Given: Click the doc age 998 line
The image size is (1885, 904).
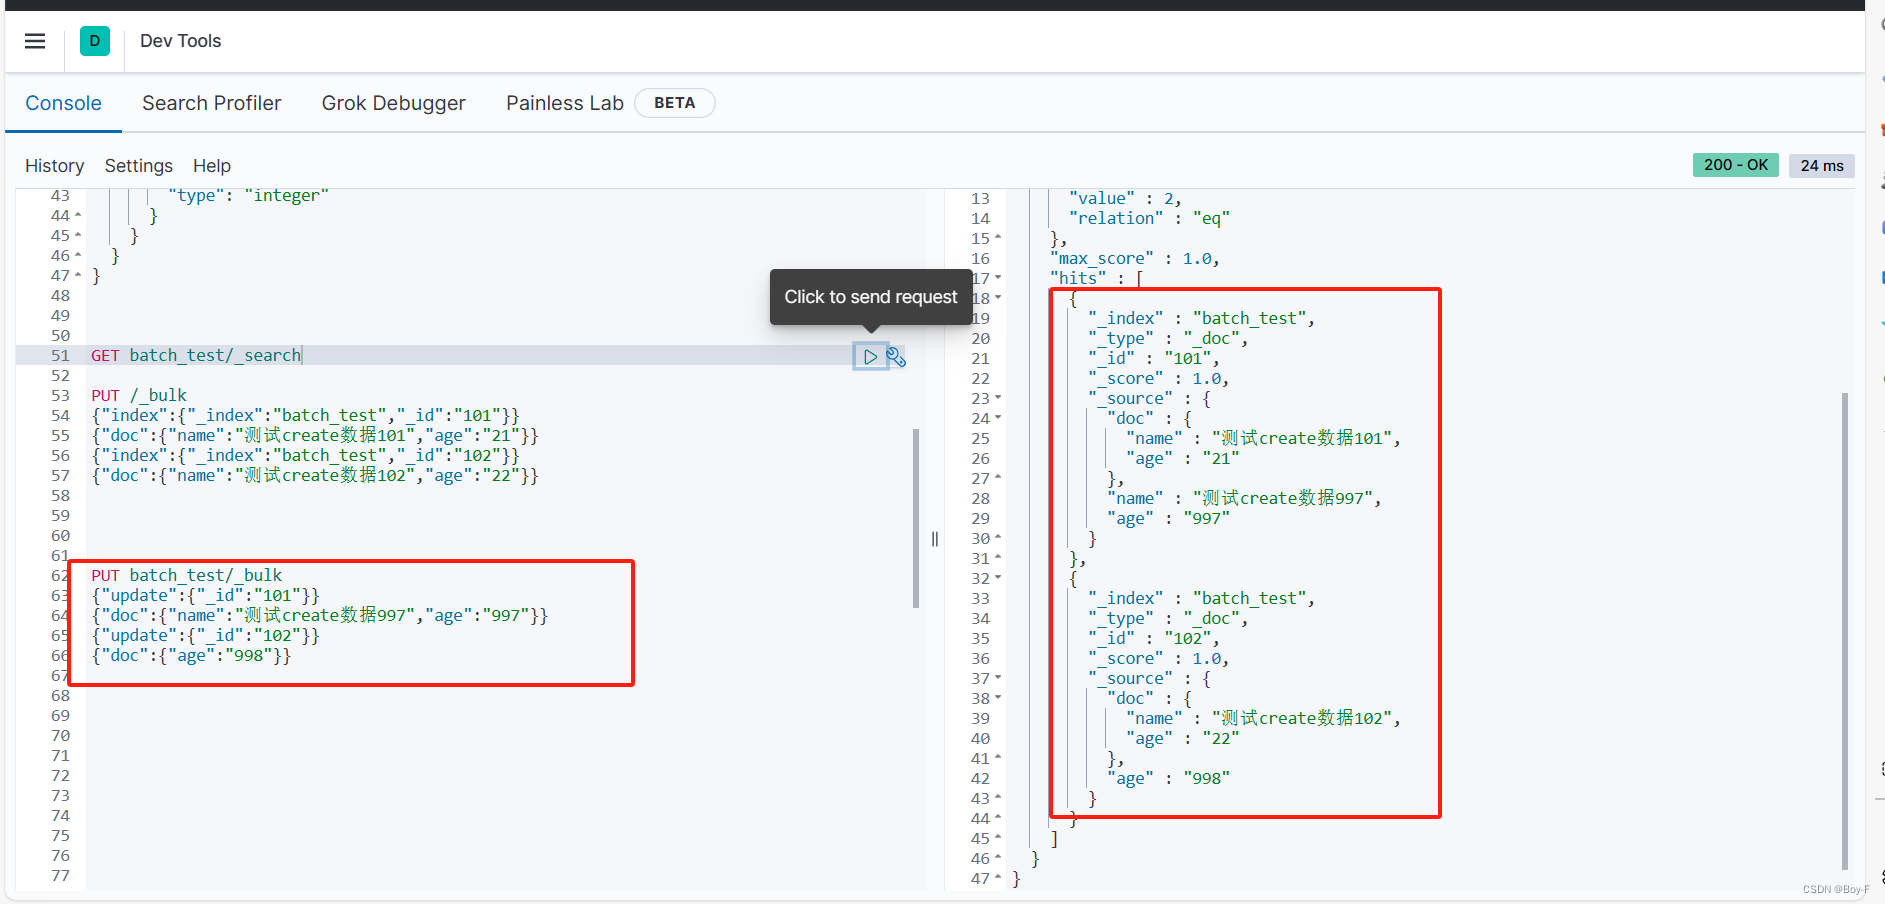Looking at the screenshot, I should click(191, 655).
